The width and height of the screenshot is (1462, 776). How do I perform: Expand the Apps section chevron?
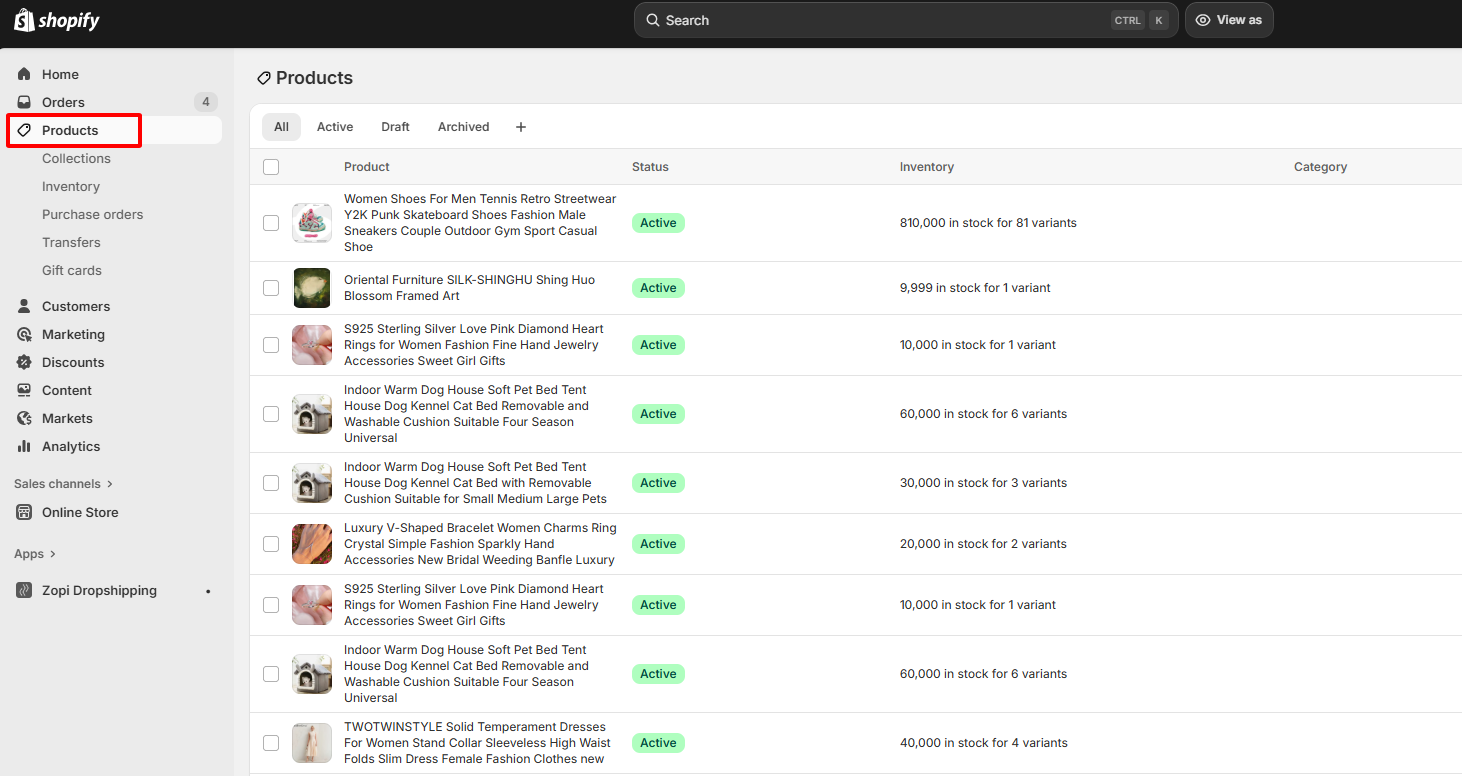pyautogui.click(x=52, y=554)
